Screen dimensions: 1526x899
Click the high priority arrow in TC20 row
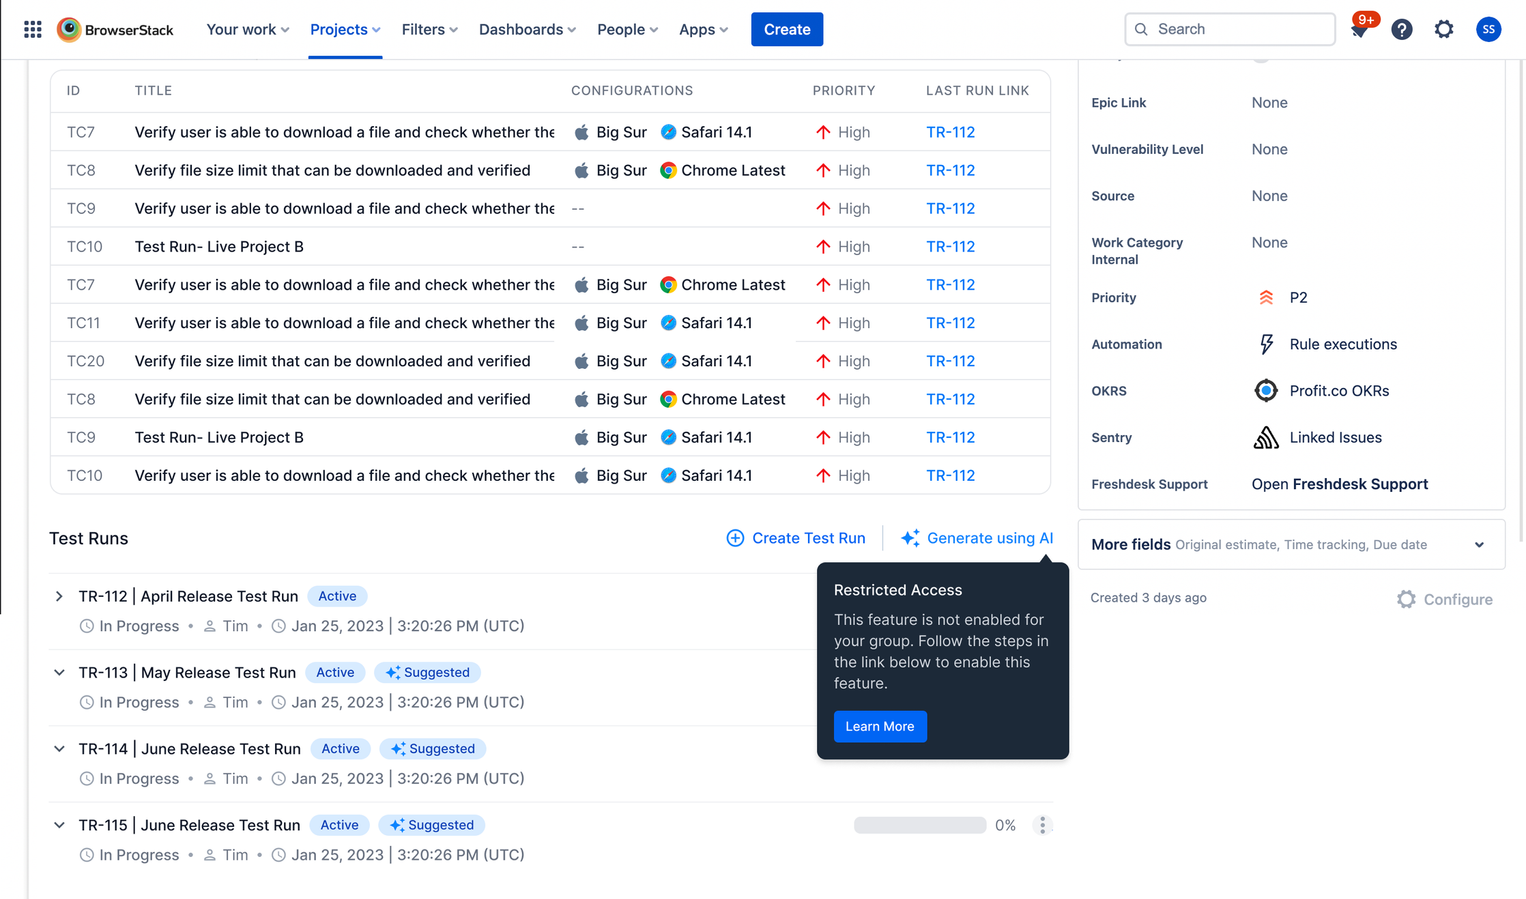[x=823, y=361]
